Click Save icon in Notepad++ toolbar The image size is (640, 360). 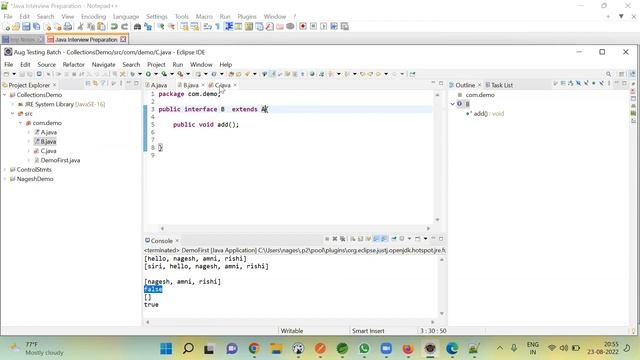pos(26,27)
